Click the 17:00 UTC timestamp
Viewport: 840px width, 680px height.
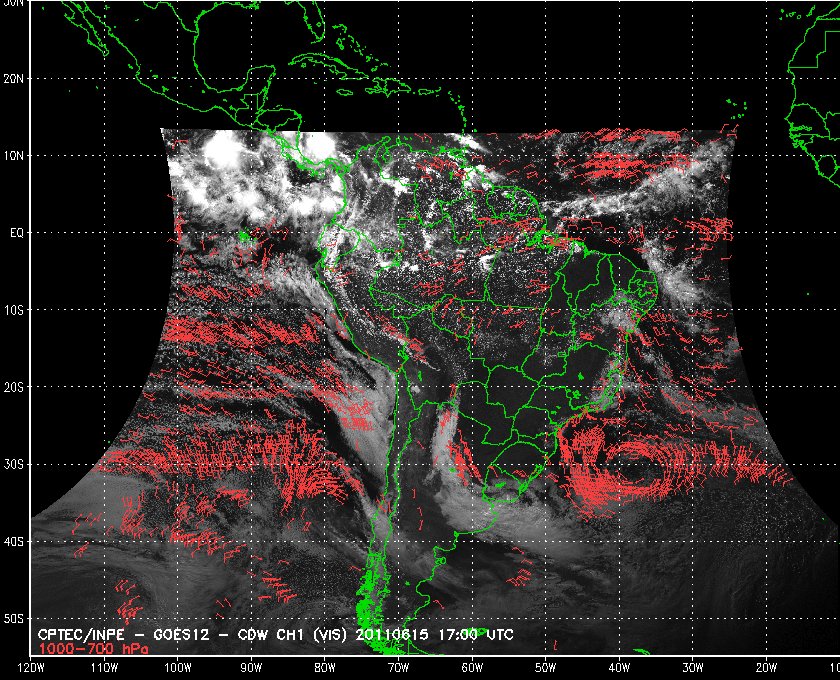click(x=476, y=635)
